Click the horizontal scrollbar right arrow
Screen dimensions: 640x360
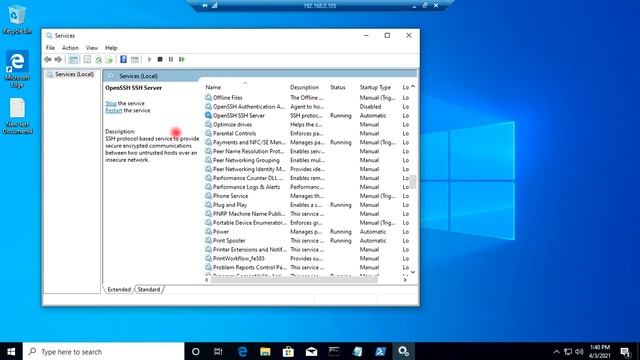[x=405, y=280]
